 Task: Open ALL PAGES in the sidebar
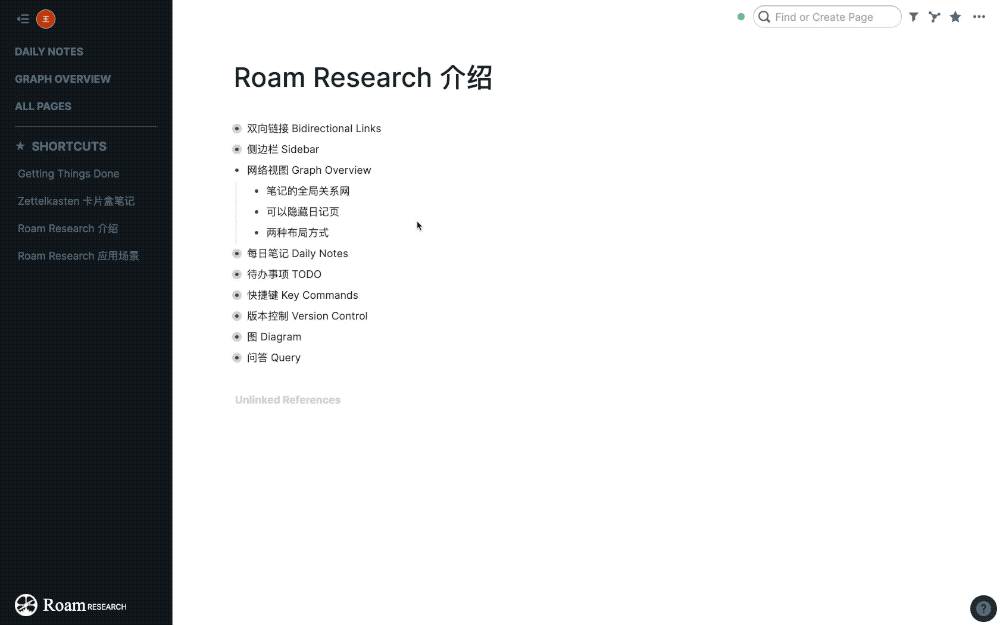tap(43, 107)
